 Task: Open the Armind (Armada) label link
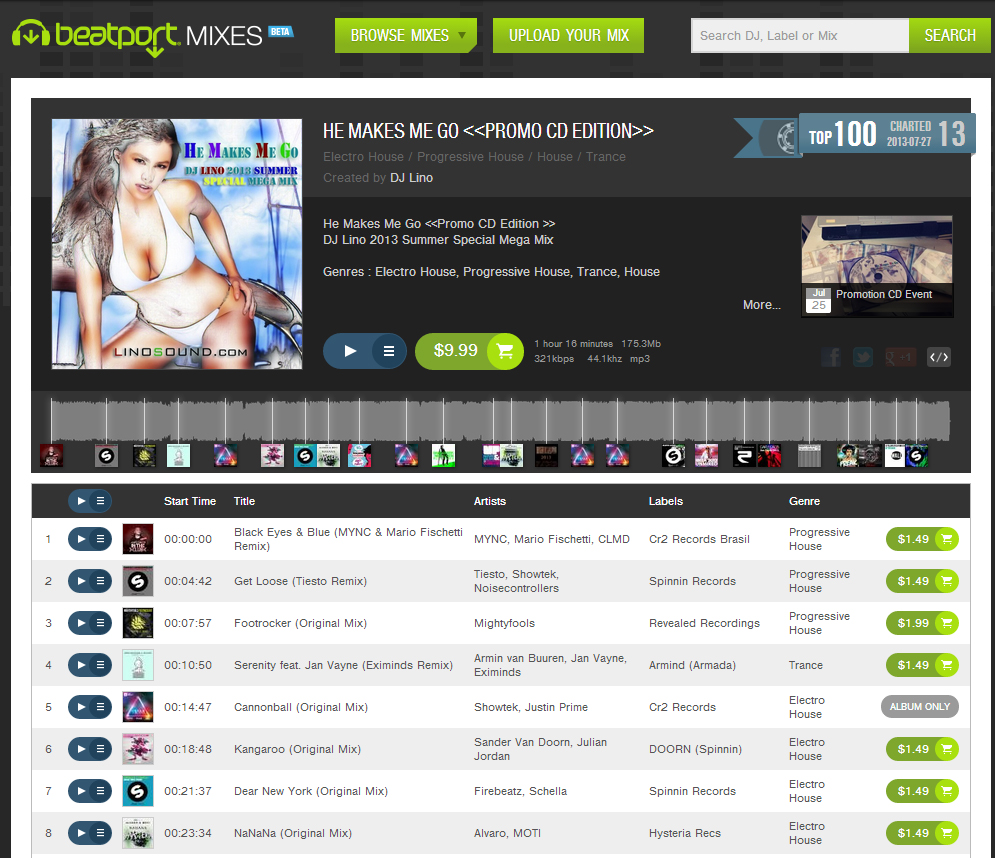point(692,665)
